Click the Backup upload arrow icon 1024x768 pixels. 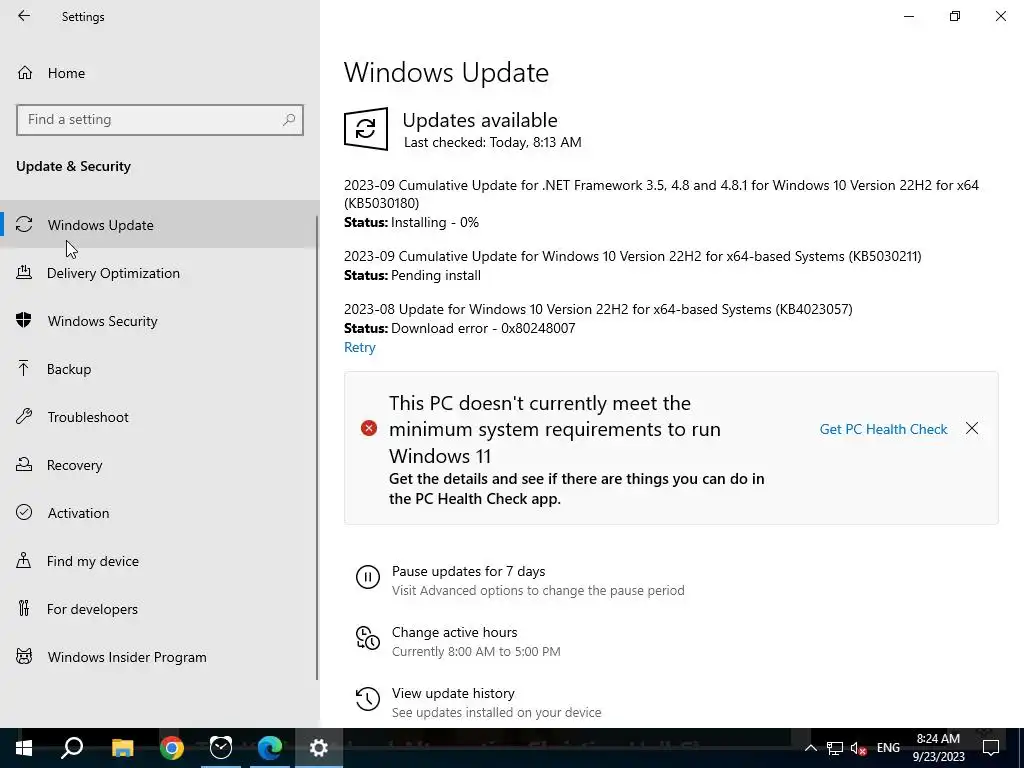pyautogui.click(x=24, y=369)
